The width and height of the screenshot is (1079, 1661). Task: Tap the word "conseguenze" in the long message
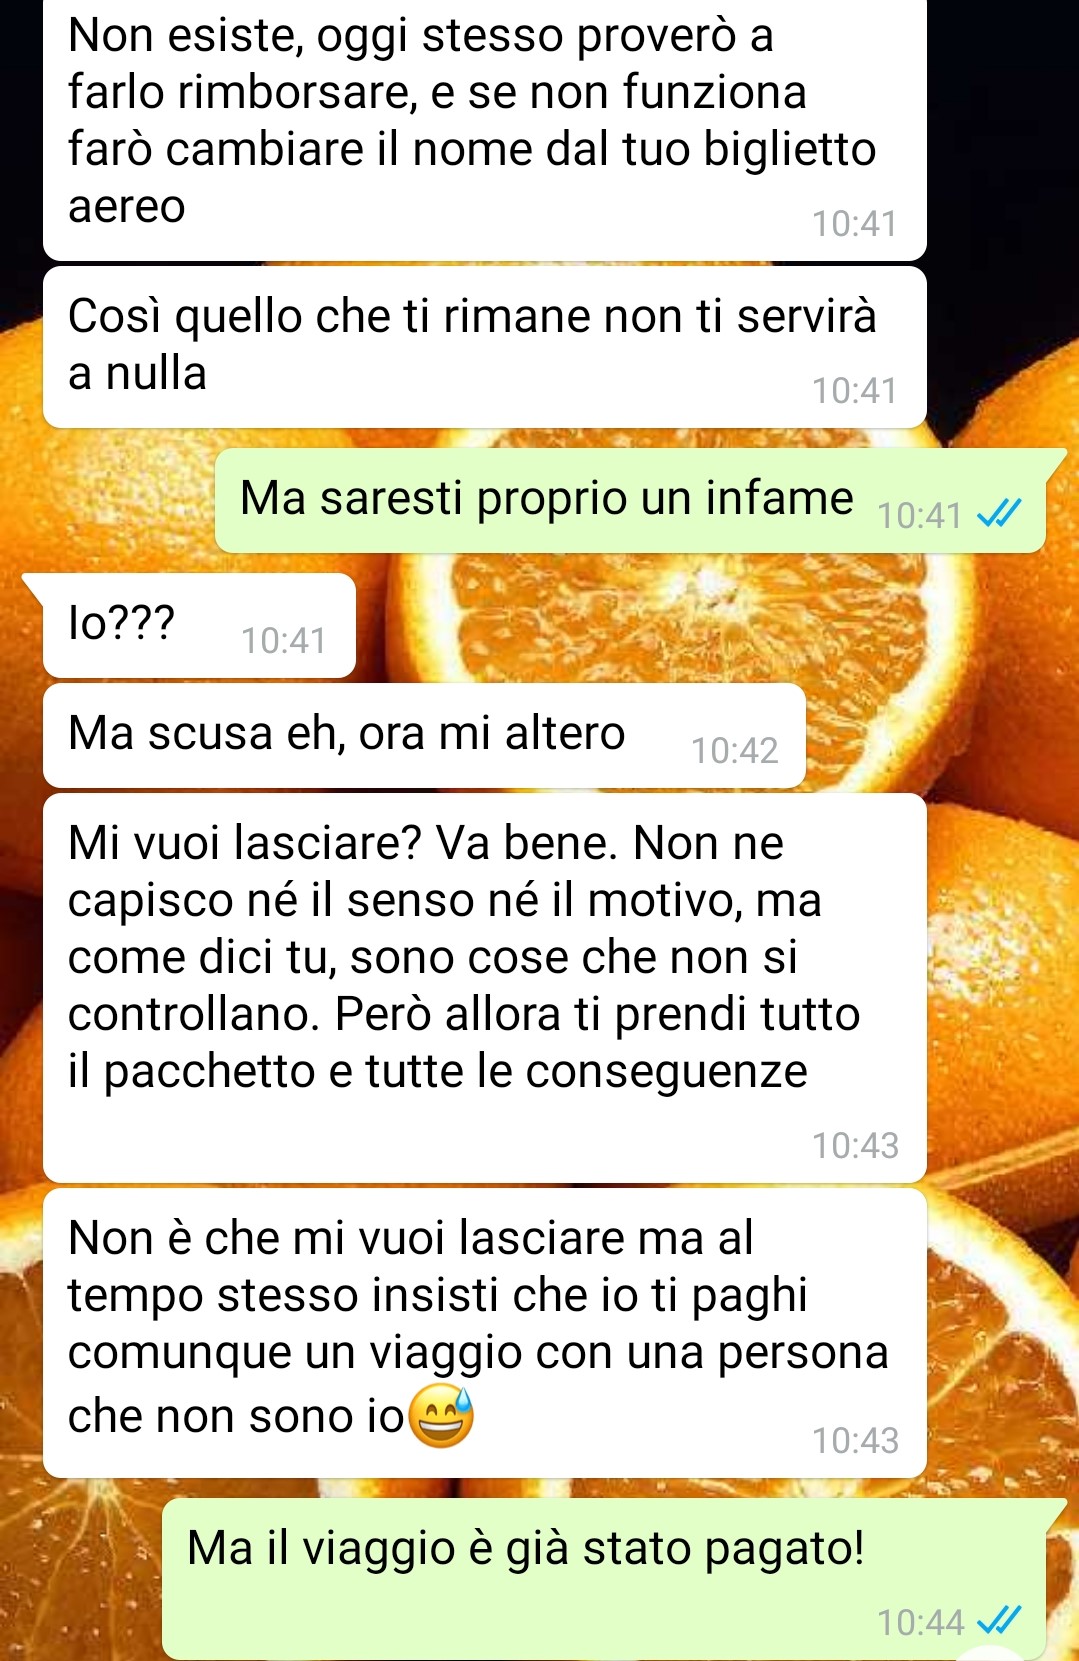666,1072
